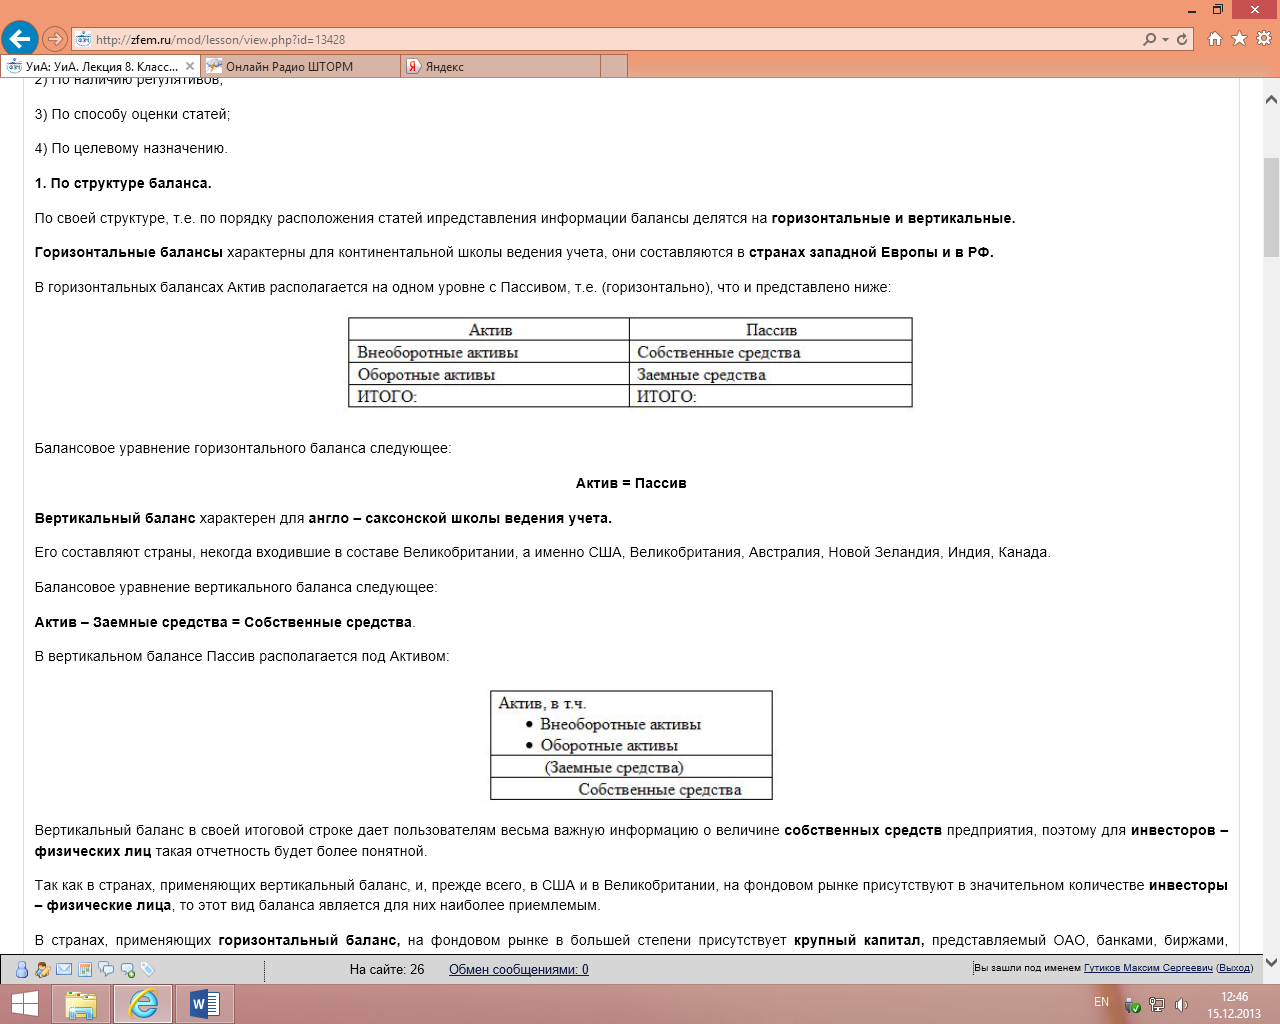Viewport: 1280px width, 1024px height.
Task: Switch to the Онлайн Радио ШТОРМ tab
Action: coord(300,66)
